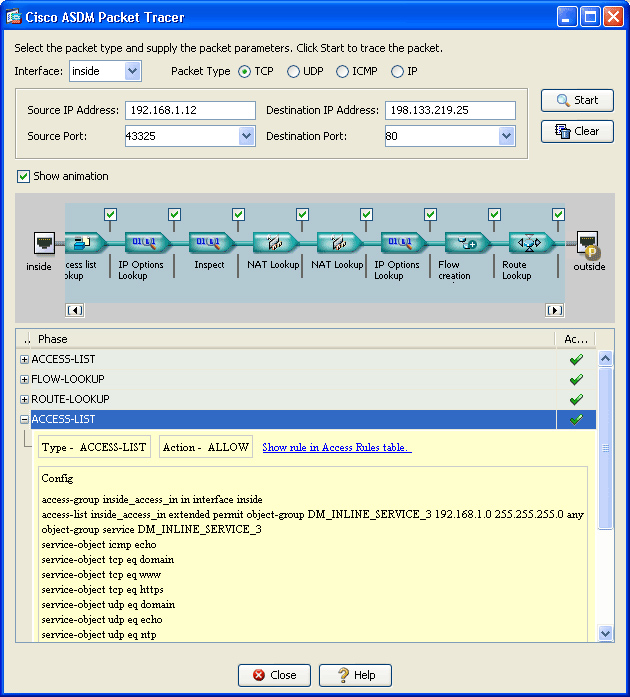Select the Flow creation phase icon
This screenshot has height=697, width=630.
467,243
